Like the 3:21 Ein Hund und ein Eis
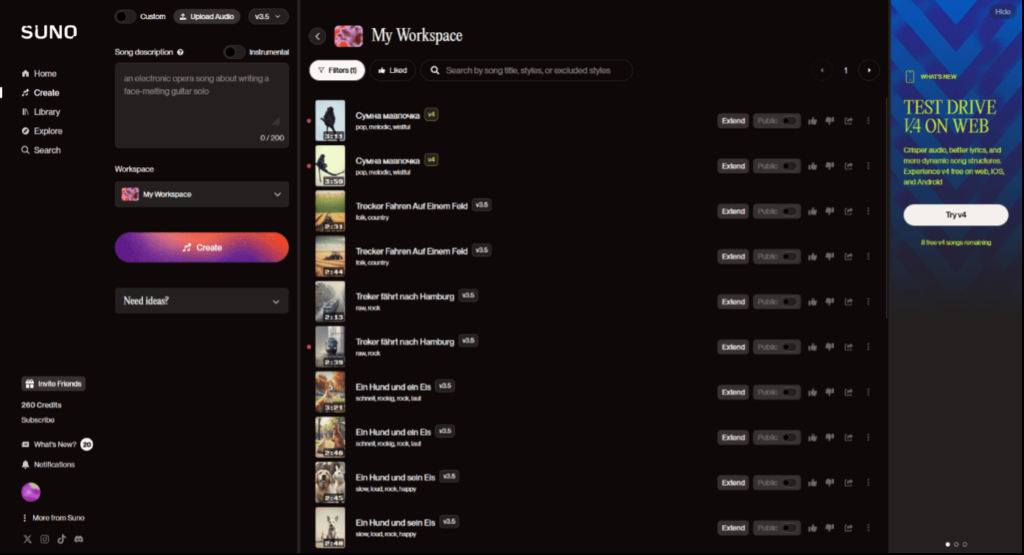 [x=812, y=392]
